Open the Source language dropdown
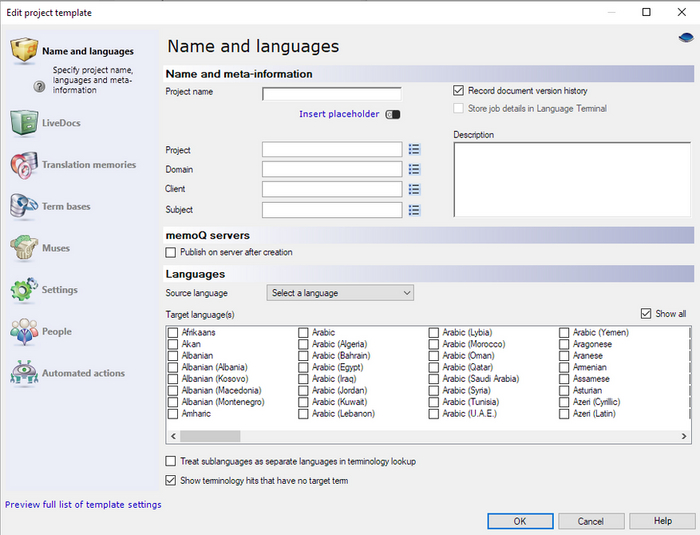 click(340, 293)
